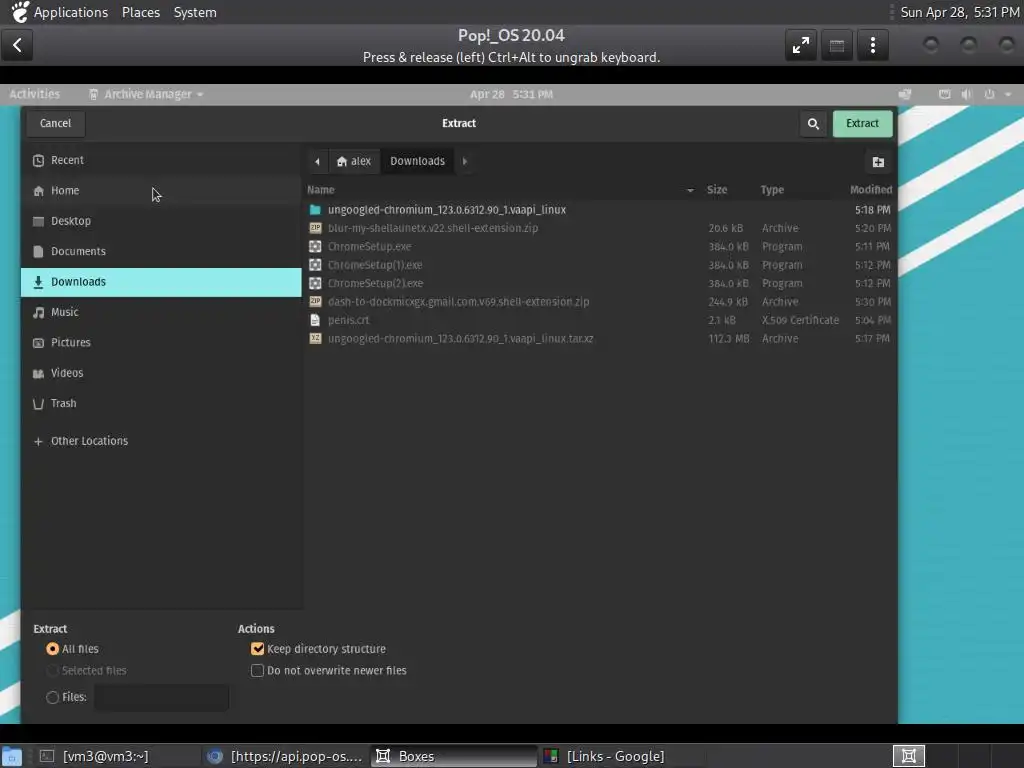Switch to Boxes taskbar item
Screen dimensions: 1024x768
pyautogui.click(x=454, y=756)
